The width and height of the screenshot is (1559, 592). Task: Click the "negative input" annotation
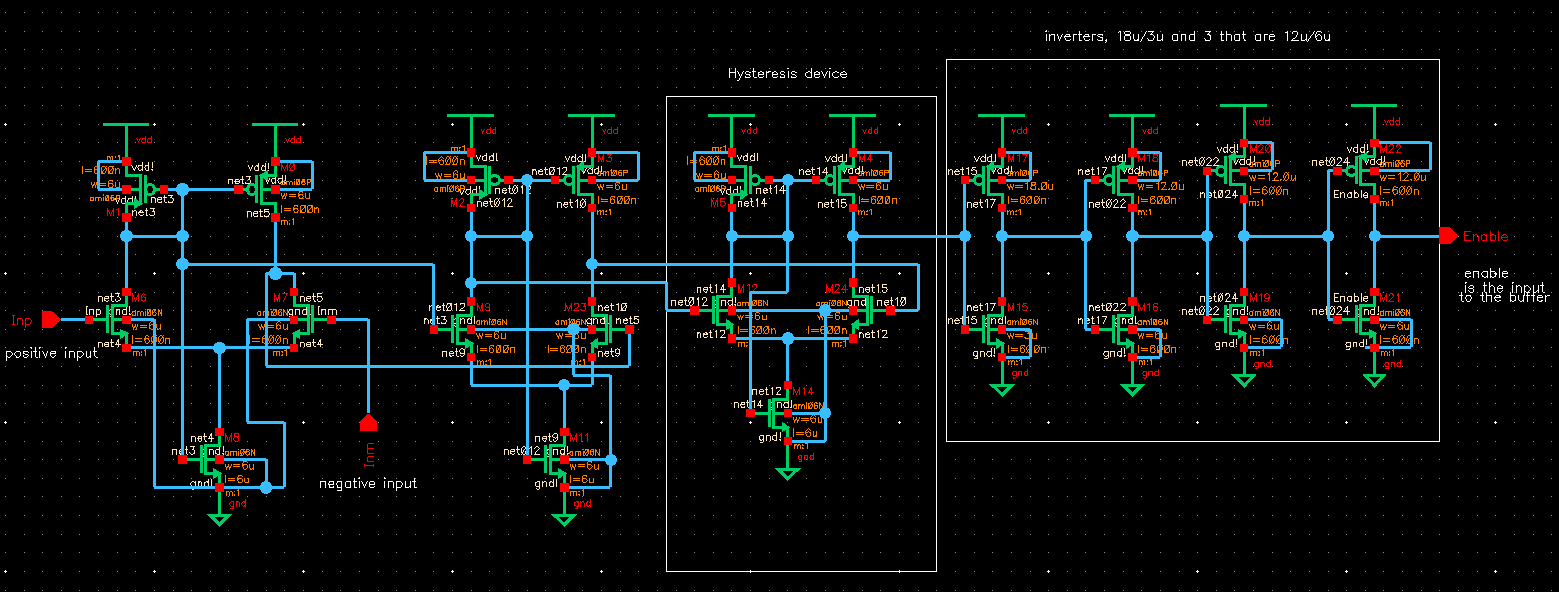pos(368,483)
